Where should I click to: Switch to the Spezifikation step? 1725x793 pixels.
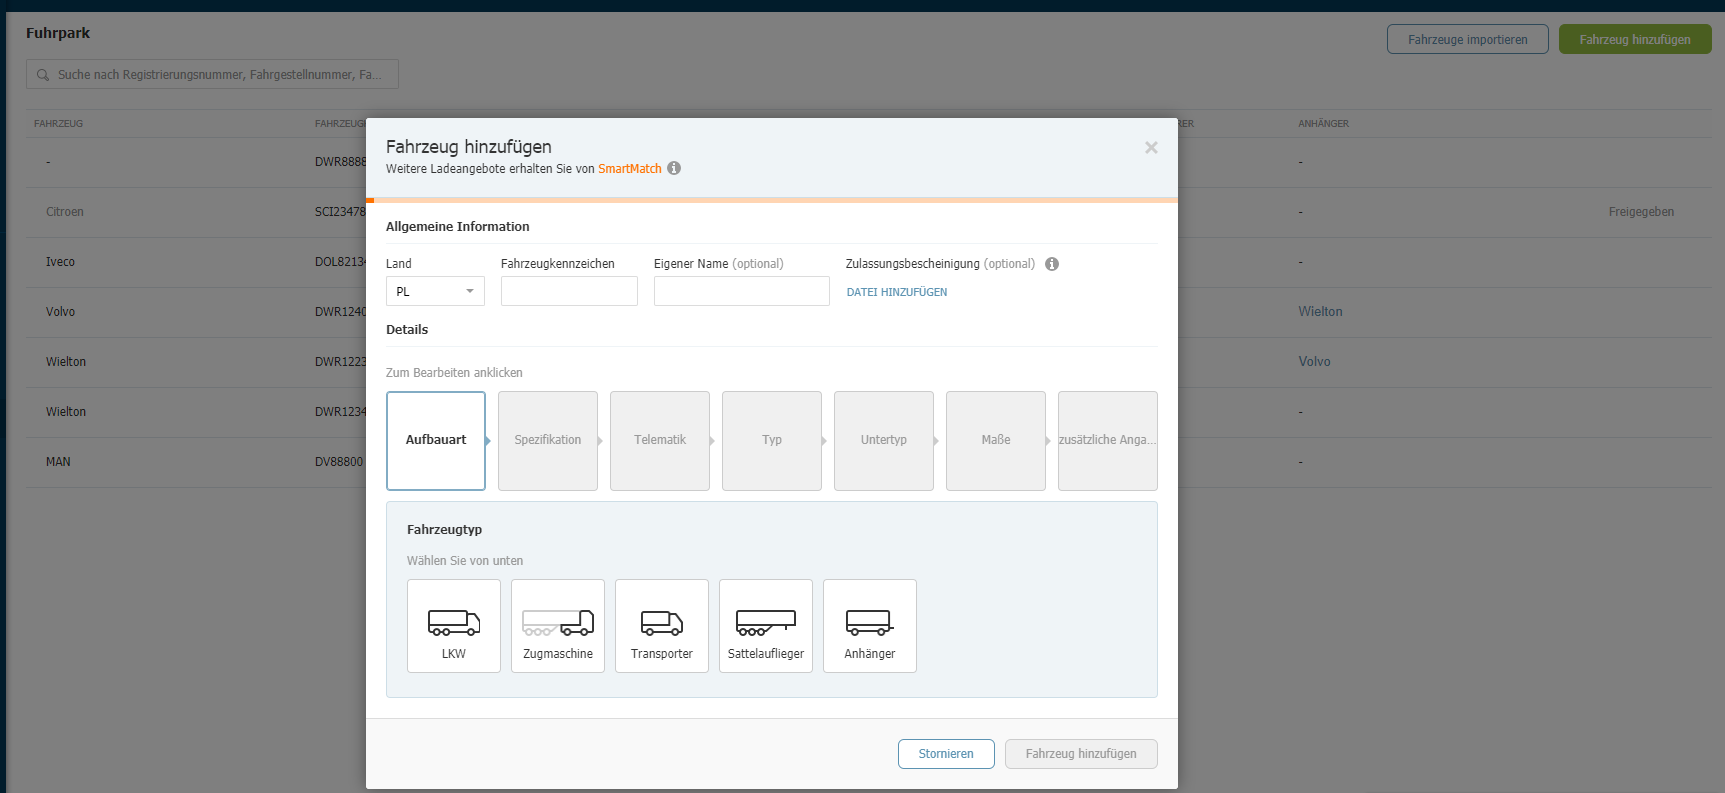[548, 440]
